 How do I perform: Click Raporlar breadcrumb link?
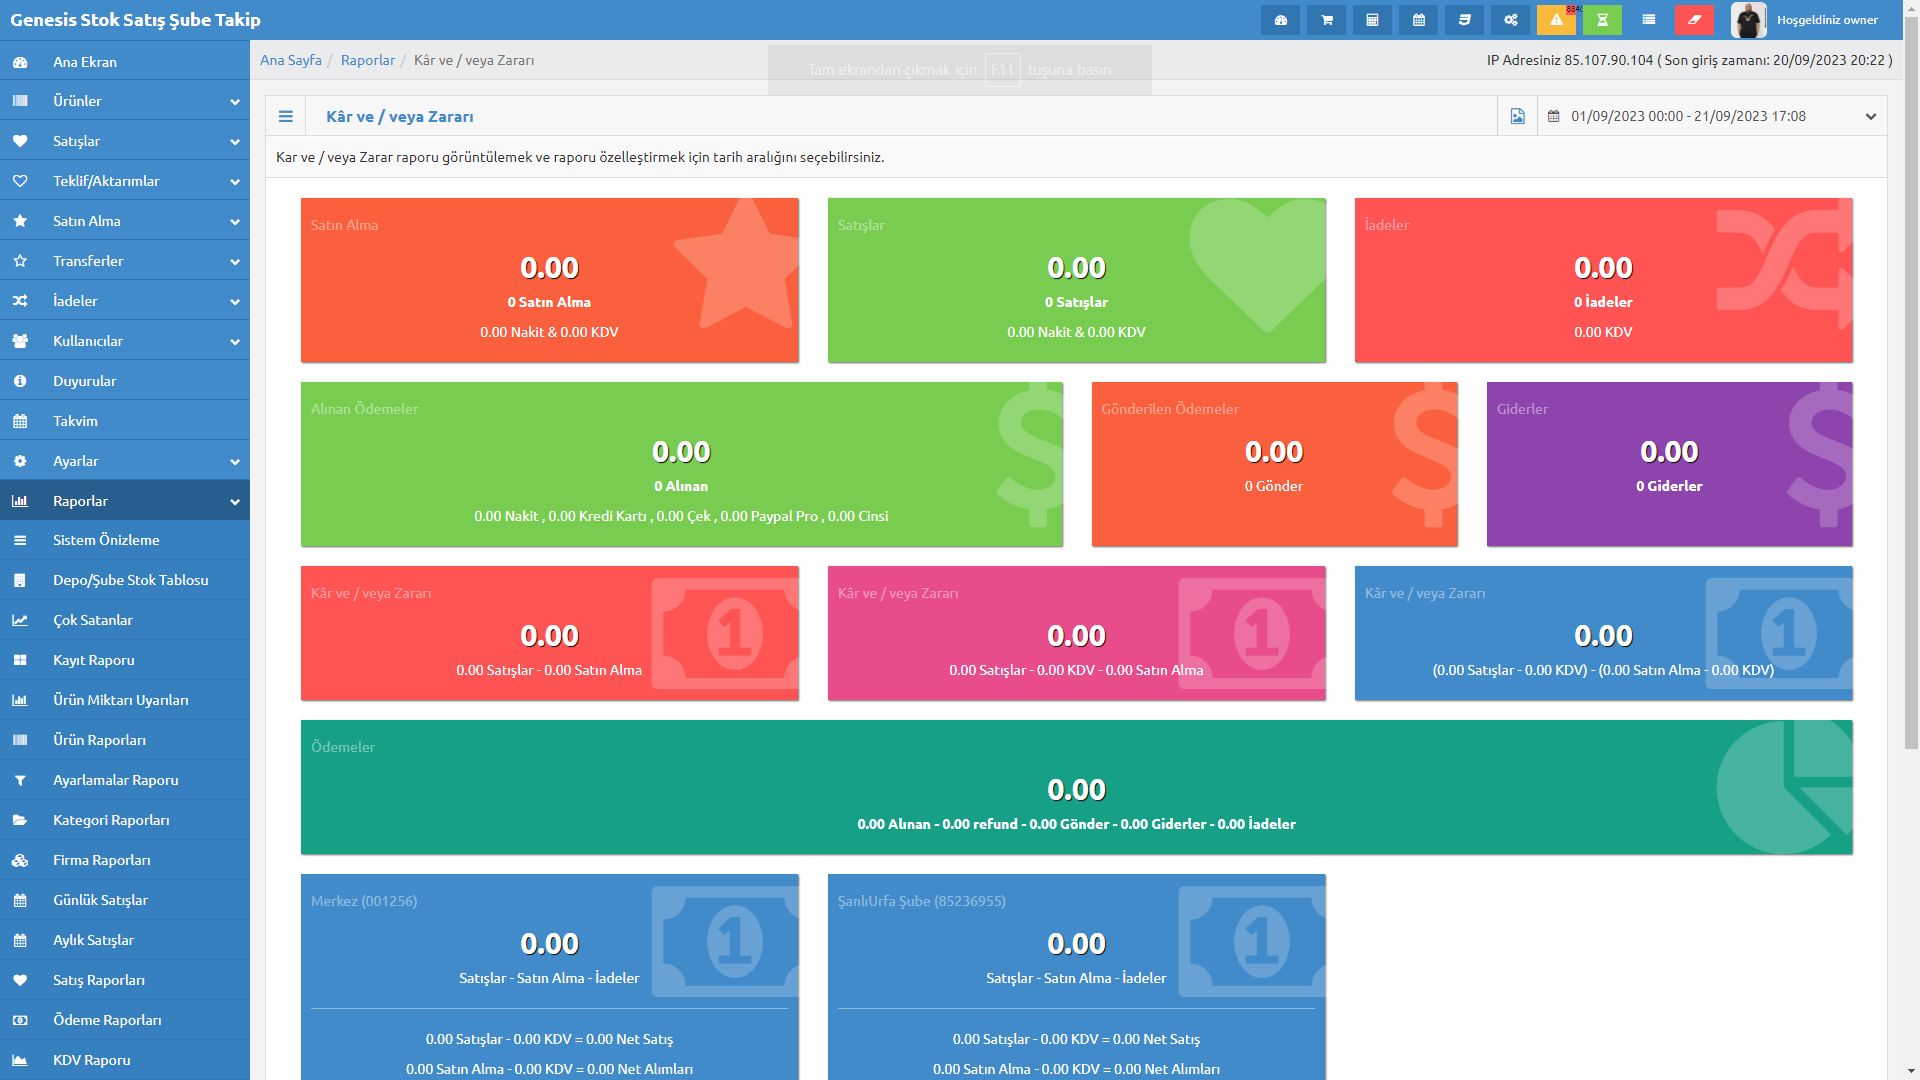coord(367,60)
